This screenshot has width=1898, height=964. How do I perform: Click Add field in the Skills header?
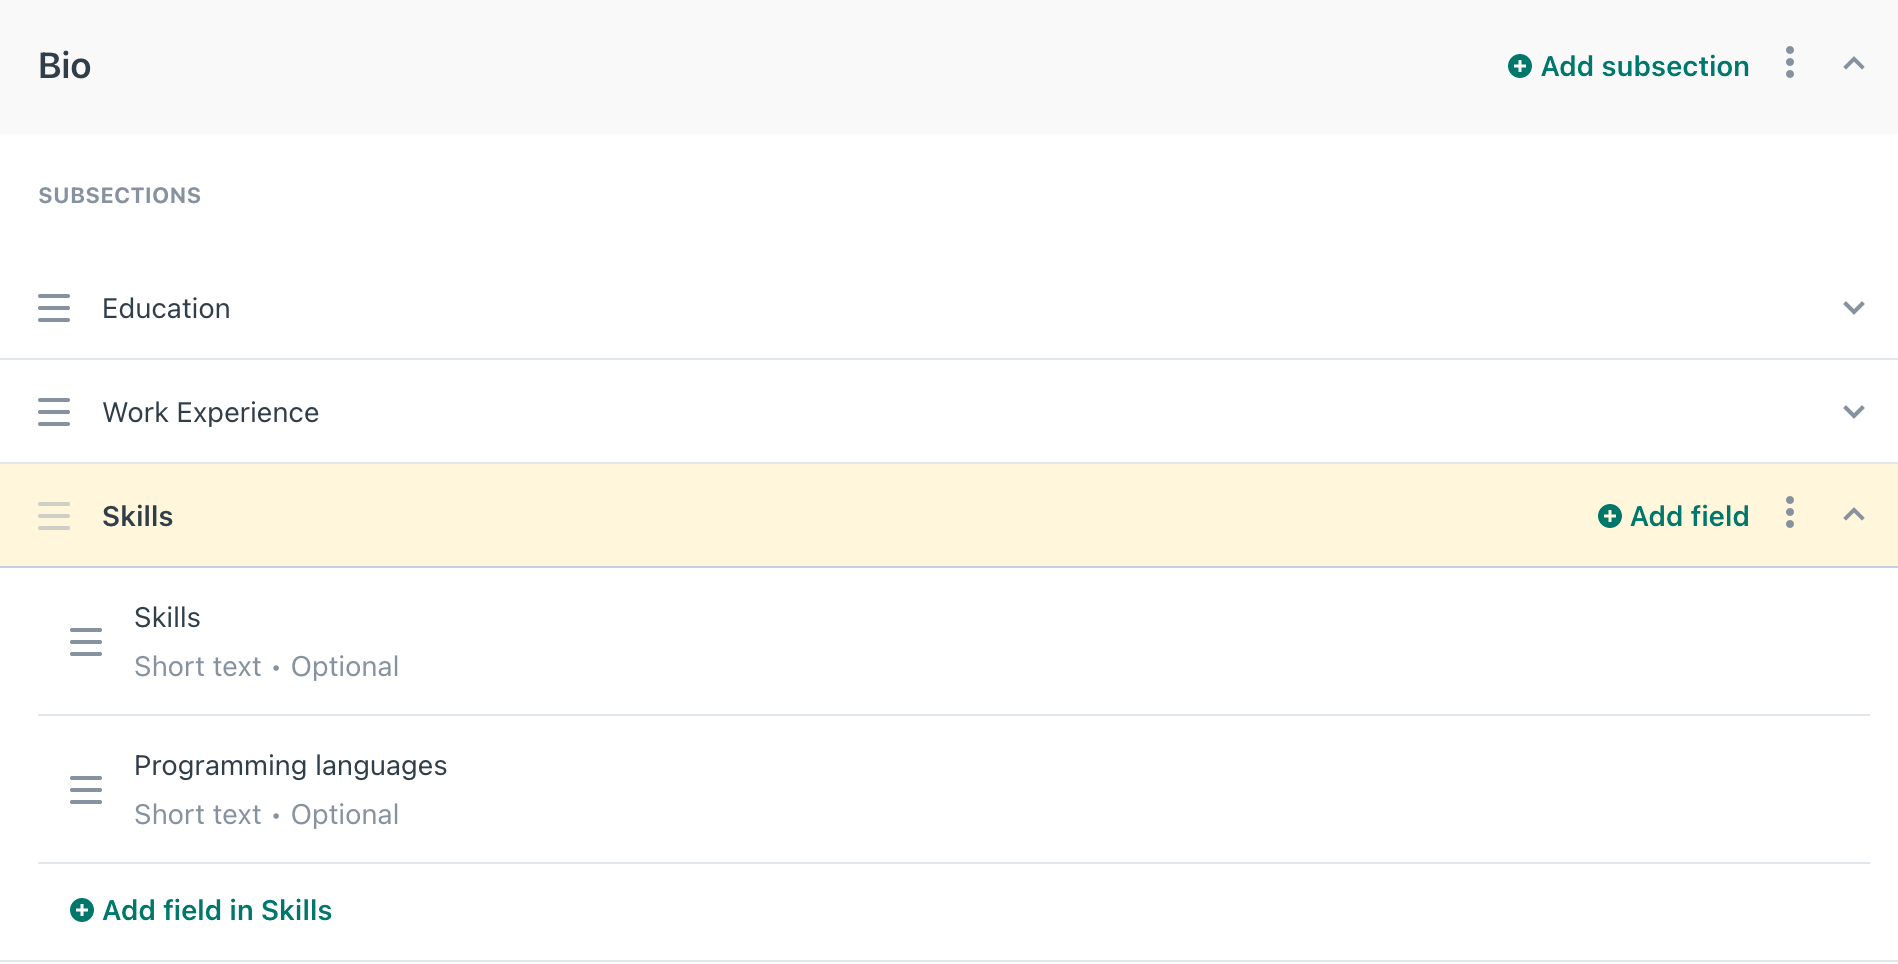click(1673, 516)
